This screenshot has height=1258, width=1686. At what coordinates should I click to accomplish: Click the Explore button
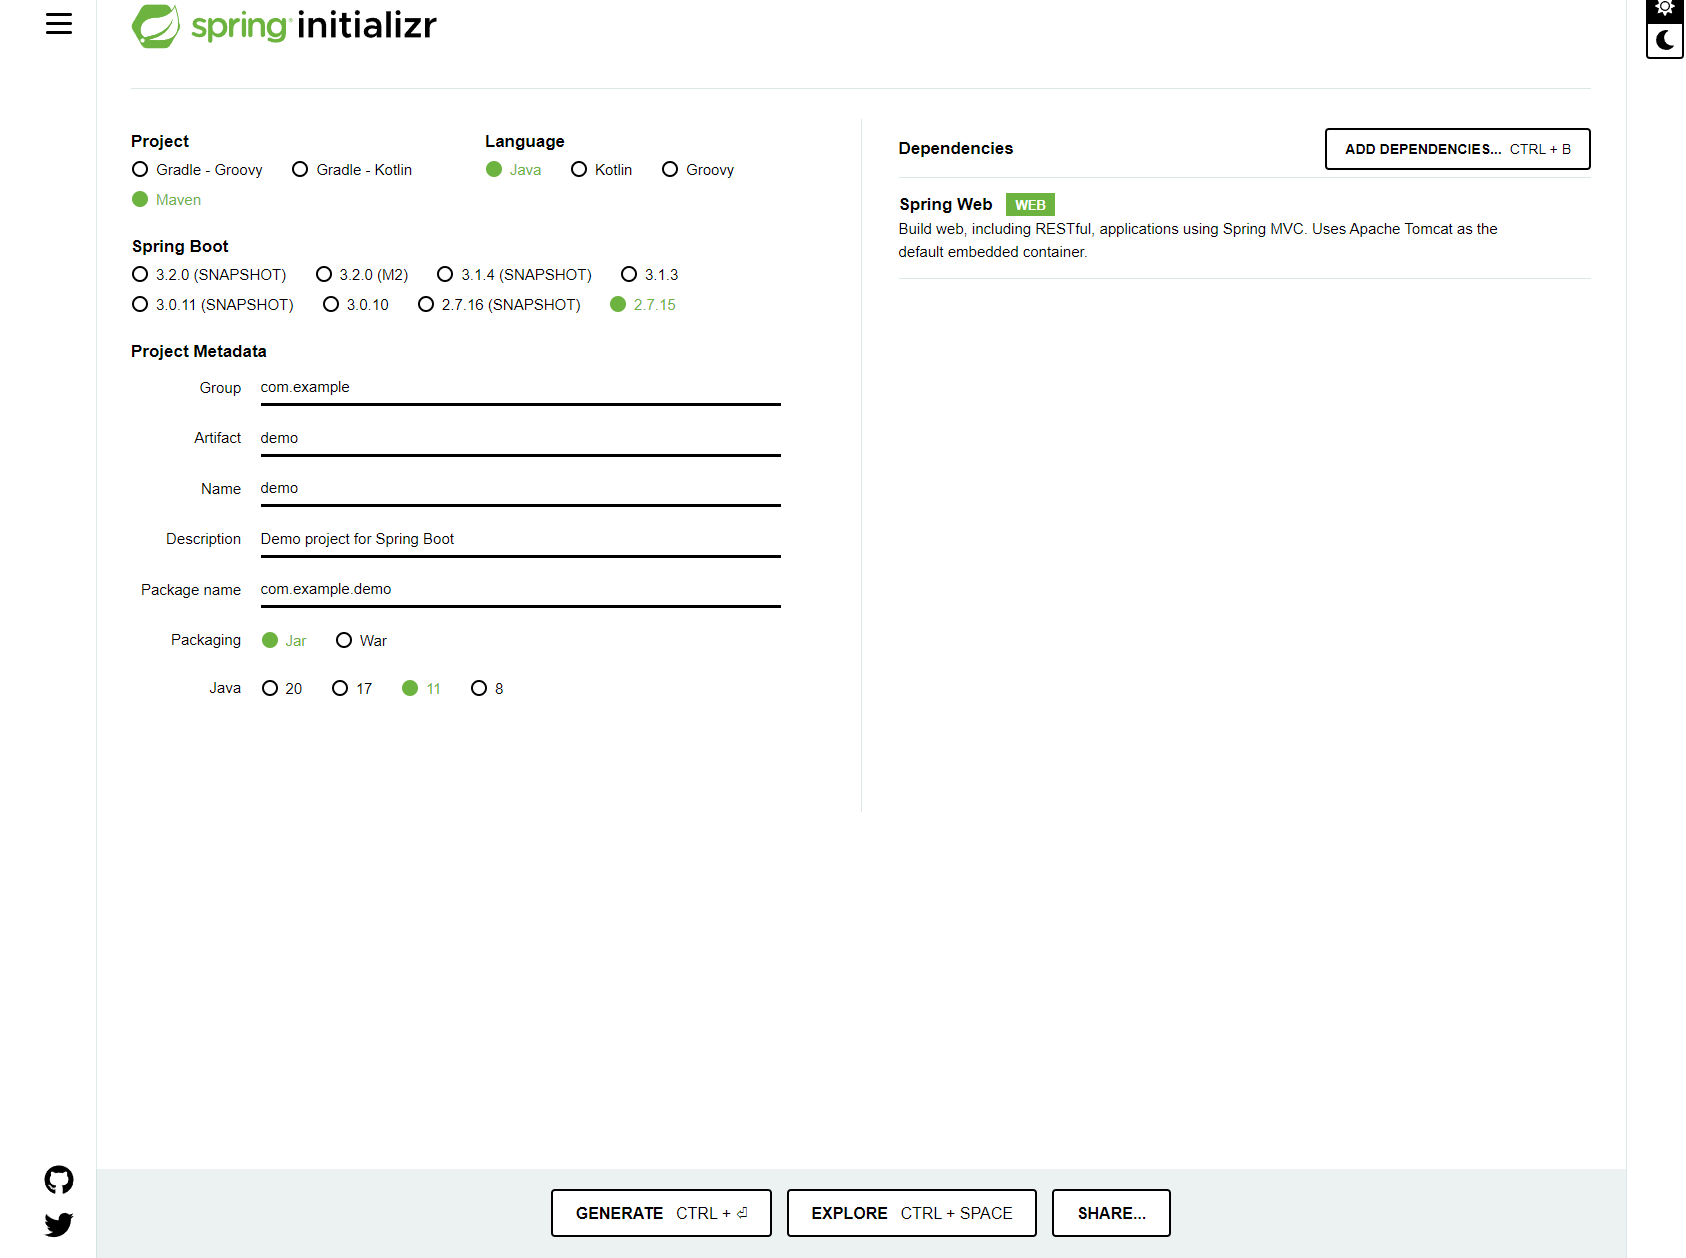click(911, 1213)
